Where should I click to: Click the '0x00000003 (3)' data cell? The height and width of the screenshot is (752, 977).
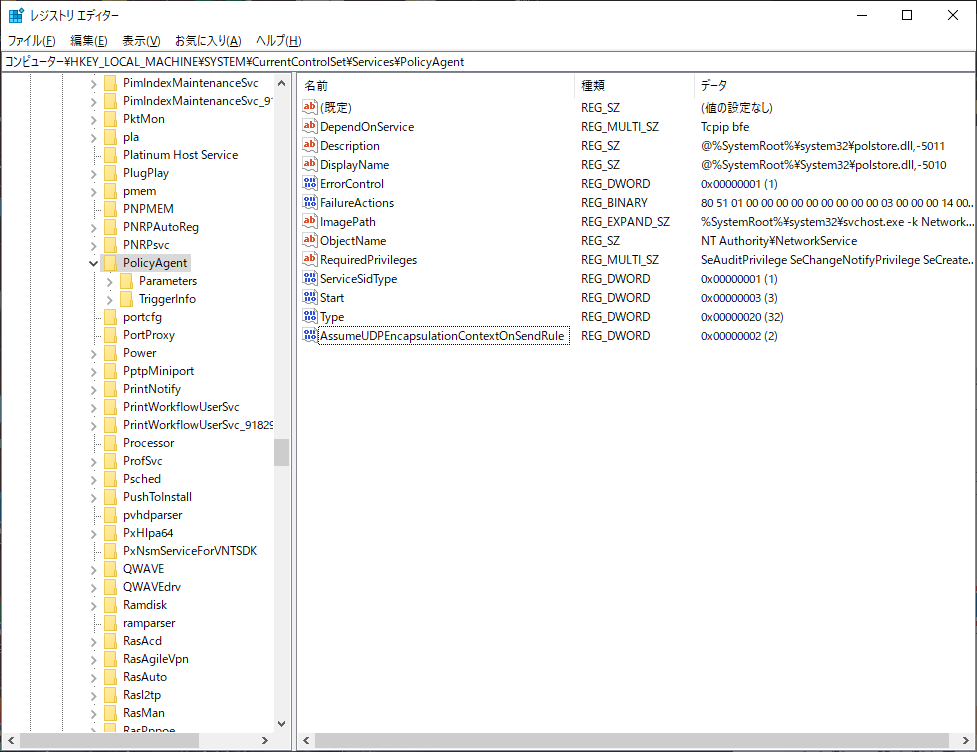click(x=738, y=298)
